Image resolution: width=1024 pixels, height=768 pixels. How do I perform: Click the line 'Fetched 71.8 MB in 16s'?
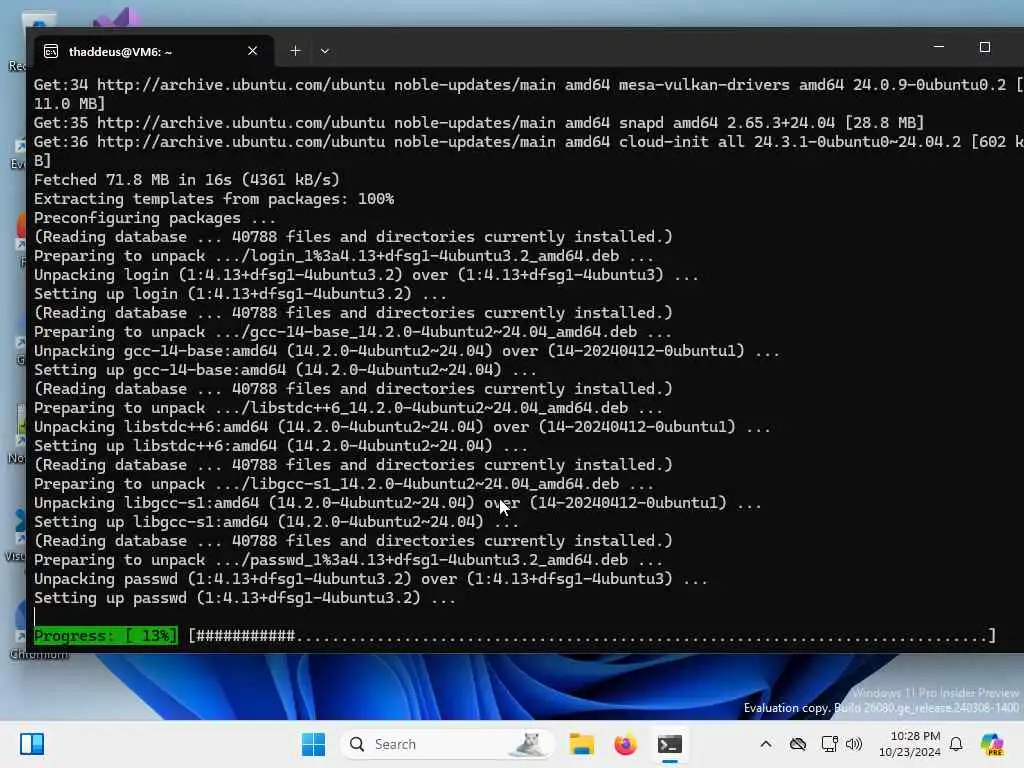[187, 180]
